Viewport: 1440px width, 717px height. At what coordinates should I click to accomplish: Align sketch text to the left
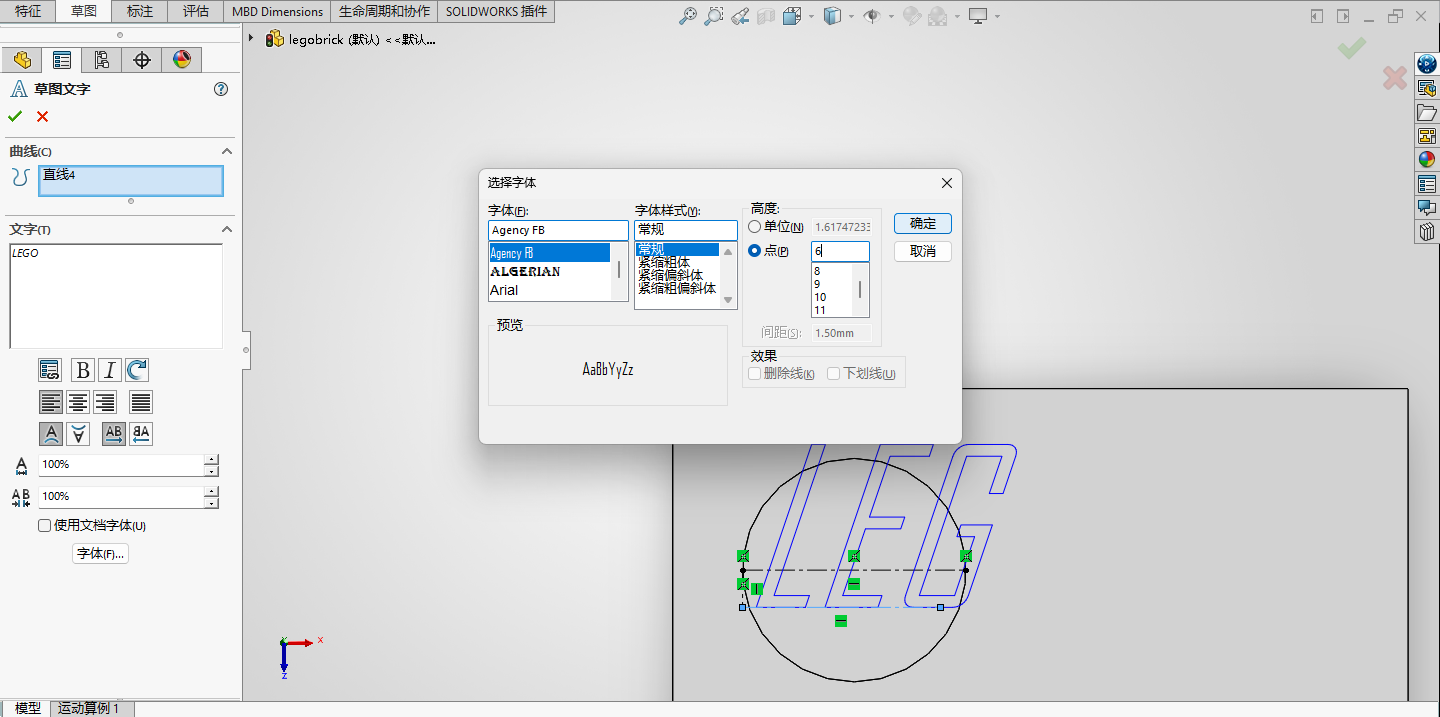pyautogui.click(x=50, y=402)
